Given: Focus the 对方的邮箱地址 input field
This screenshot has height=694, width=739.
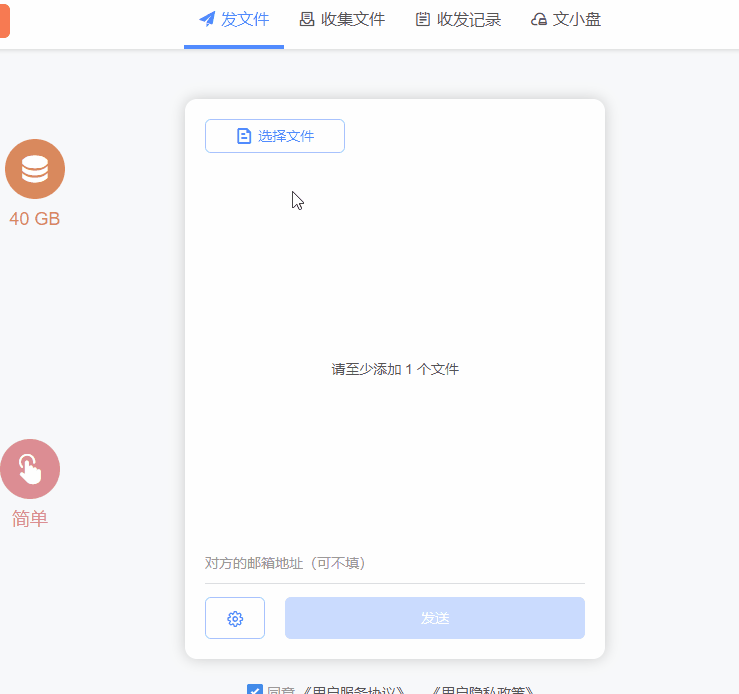Looking at the screenshot, I should coord(394,563).
